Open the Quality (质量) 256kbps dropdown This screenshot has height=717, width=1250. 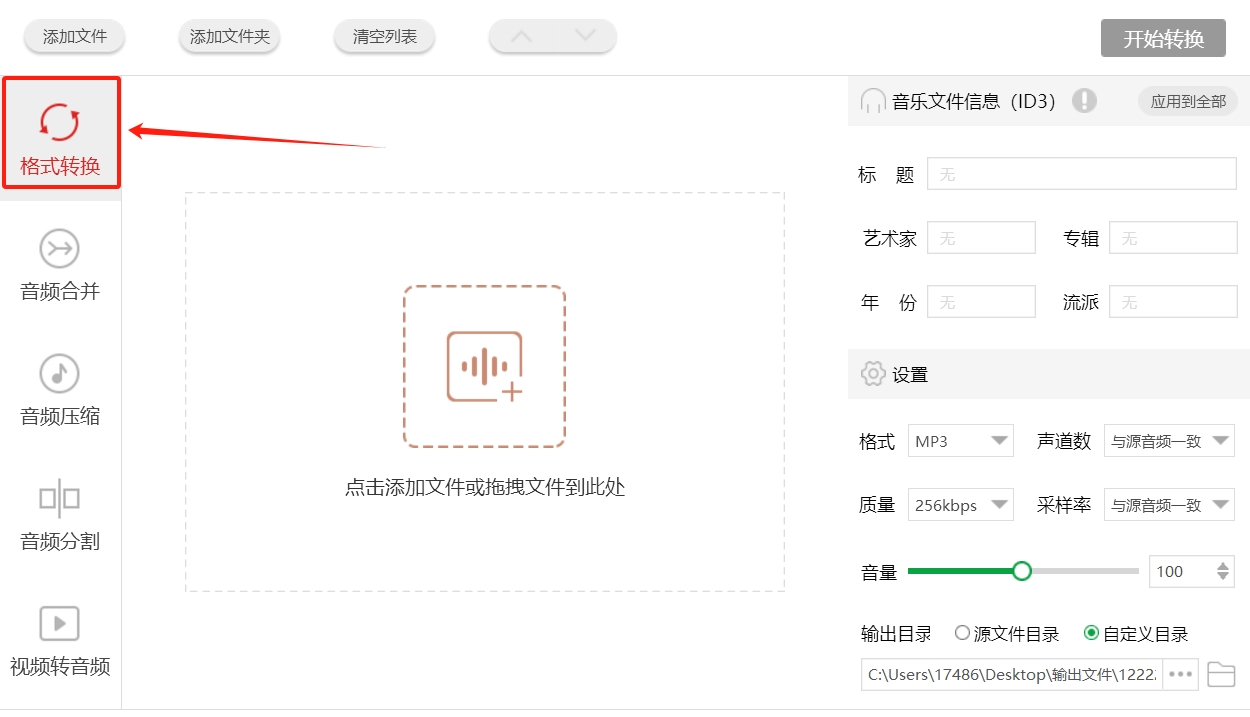[x=960, y=505]
